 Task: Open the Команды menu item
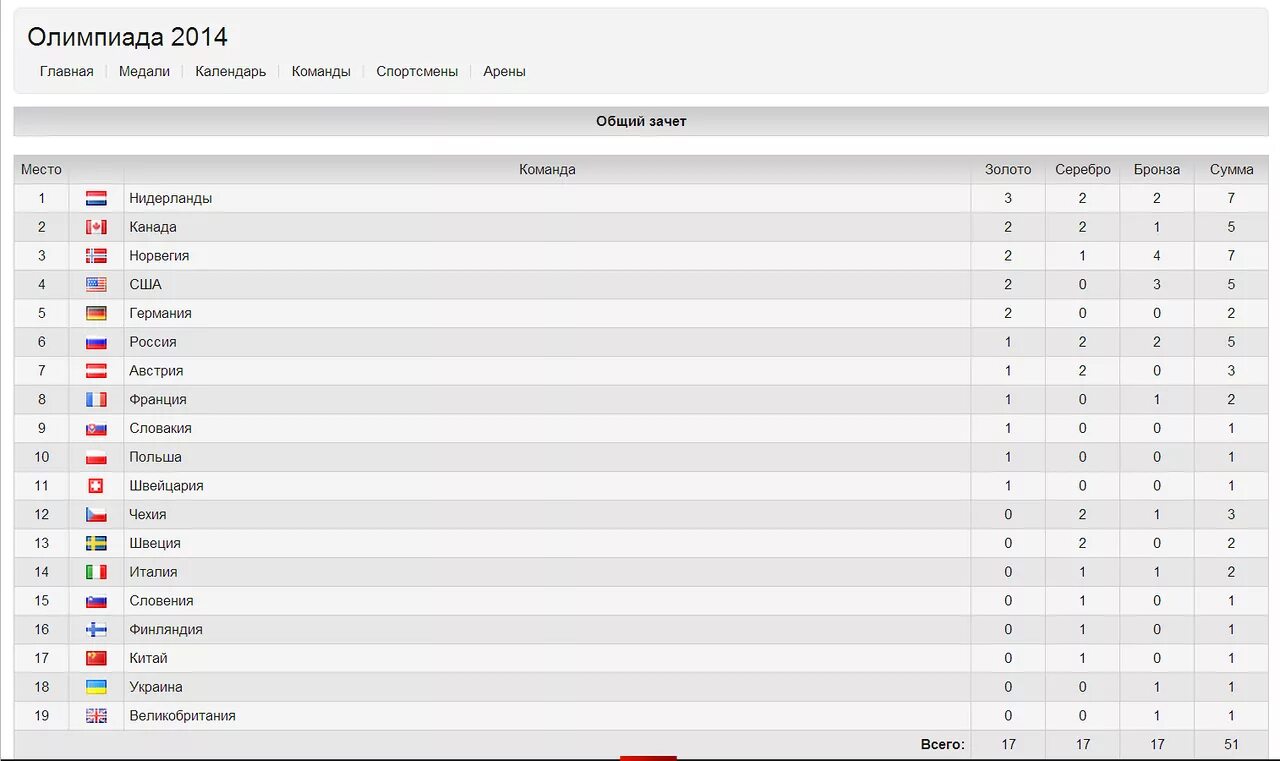321,71
